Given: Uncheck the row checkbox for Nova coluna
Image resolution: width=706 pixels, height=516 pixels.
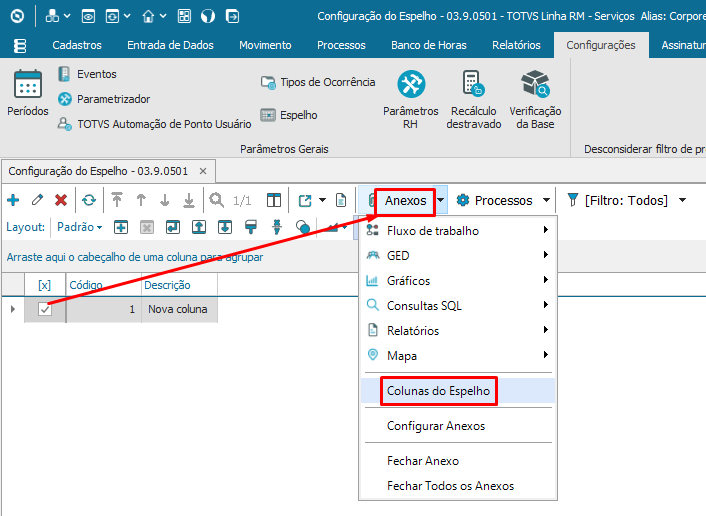Looking at the screenshot, I should 45,309.
